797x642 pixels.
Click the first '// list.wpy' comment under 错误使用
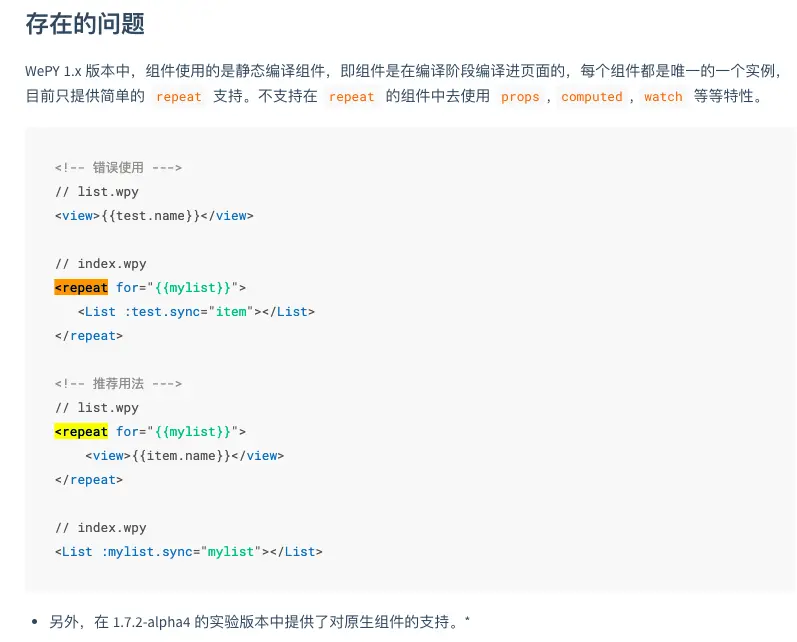pyautogui.click(x=97, y=192)
